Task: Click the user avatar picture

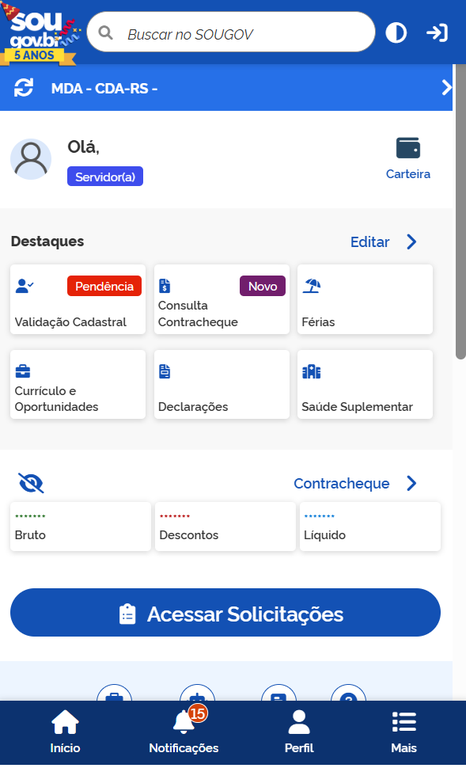Action: pyautogui.click(x=31, y=159)
